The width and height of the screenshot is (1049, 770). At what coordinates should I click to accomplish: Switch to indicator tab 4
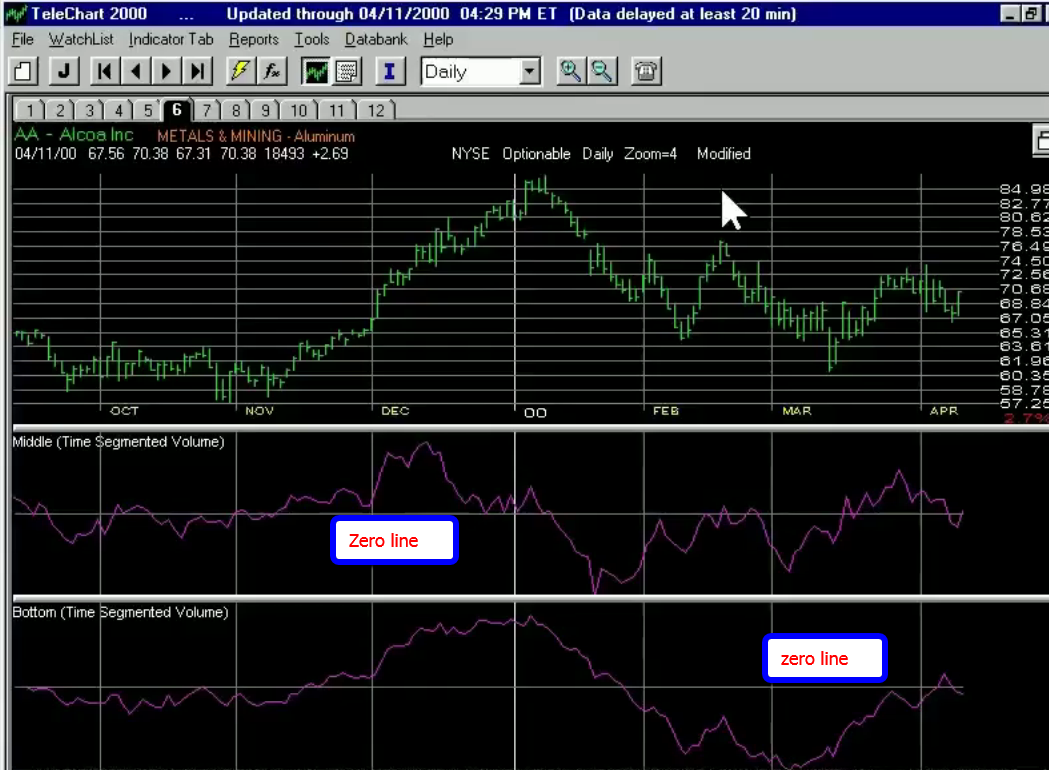click(118, 110)
